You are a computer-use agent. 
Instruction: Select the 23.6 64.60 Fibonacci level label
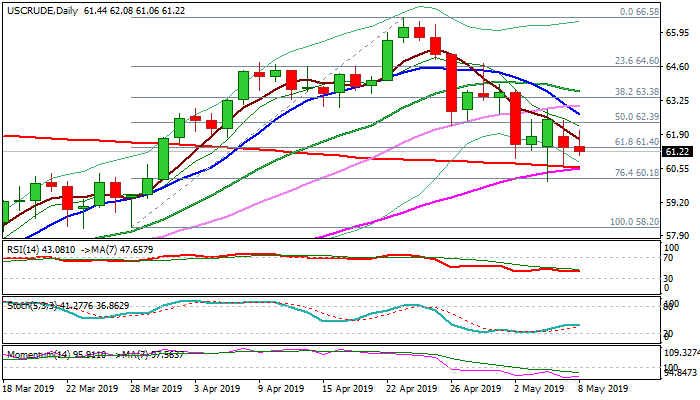636,61
